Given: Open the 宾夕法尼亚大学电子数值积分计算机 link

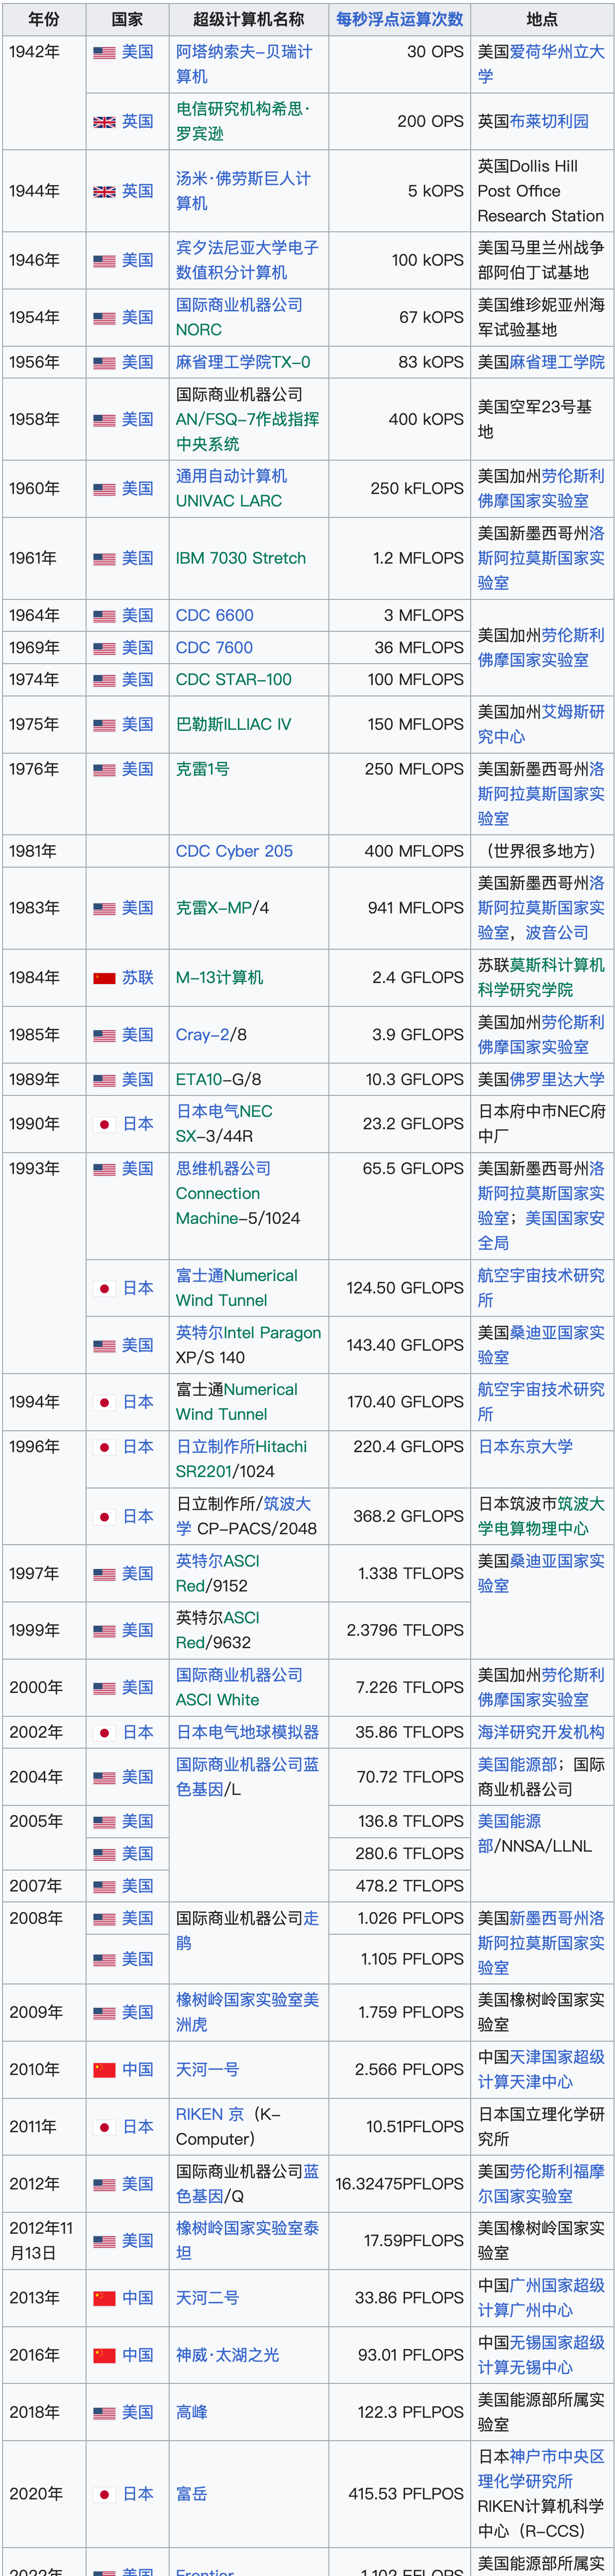Looking at the screenshot, I should [247, 260].
